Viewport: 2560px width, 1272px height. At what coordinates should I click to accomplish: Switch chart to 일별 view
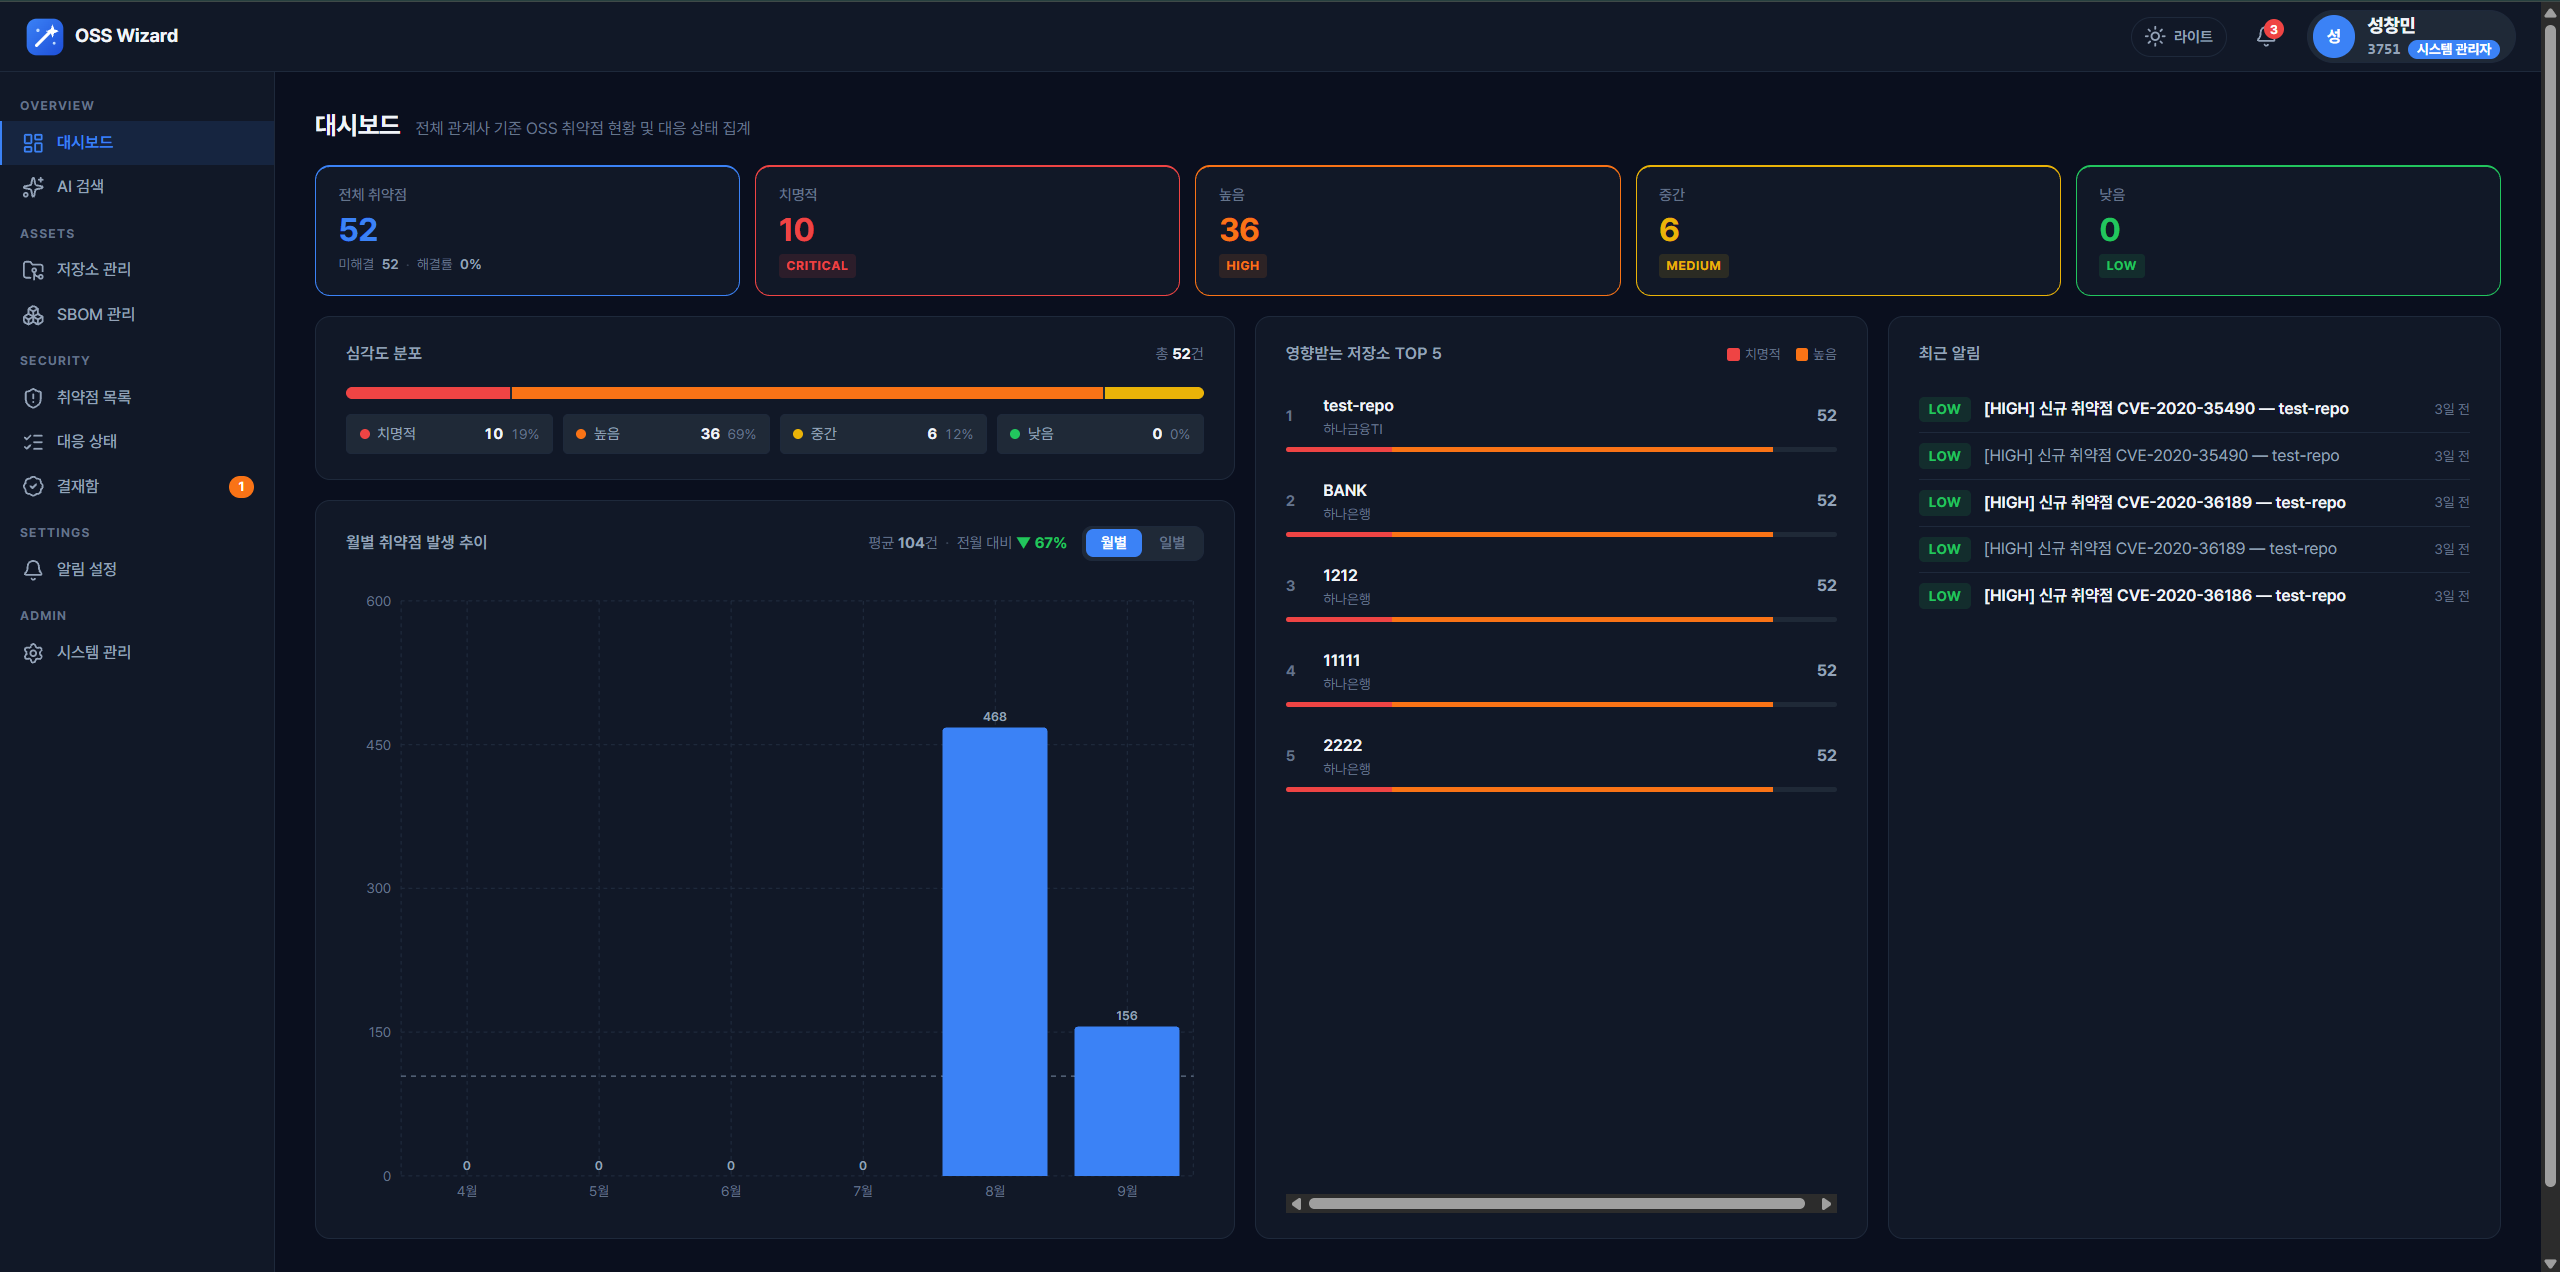point(1172,542)
